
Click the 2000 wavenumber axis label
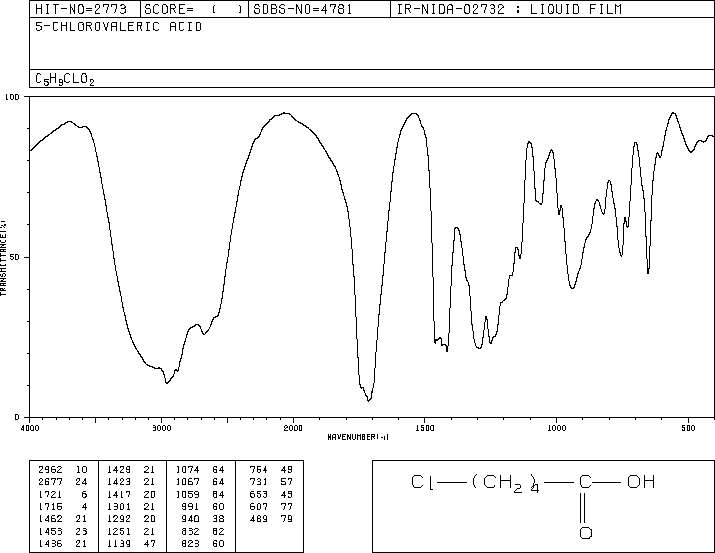[x=293, y=428]
